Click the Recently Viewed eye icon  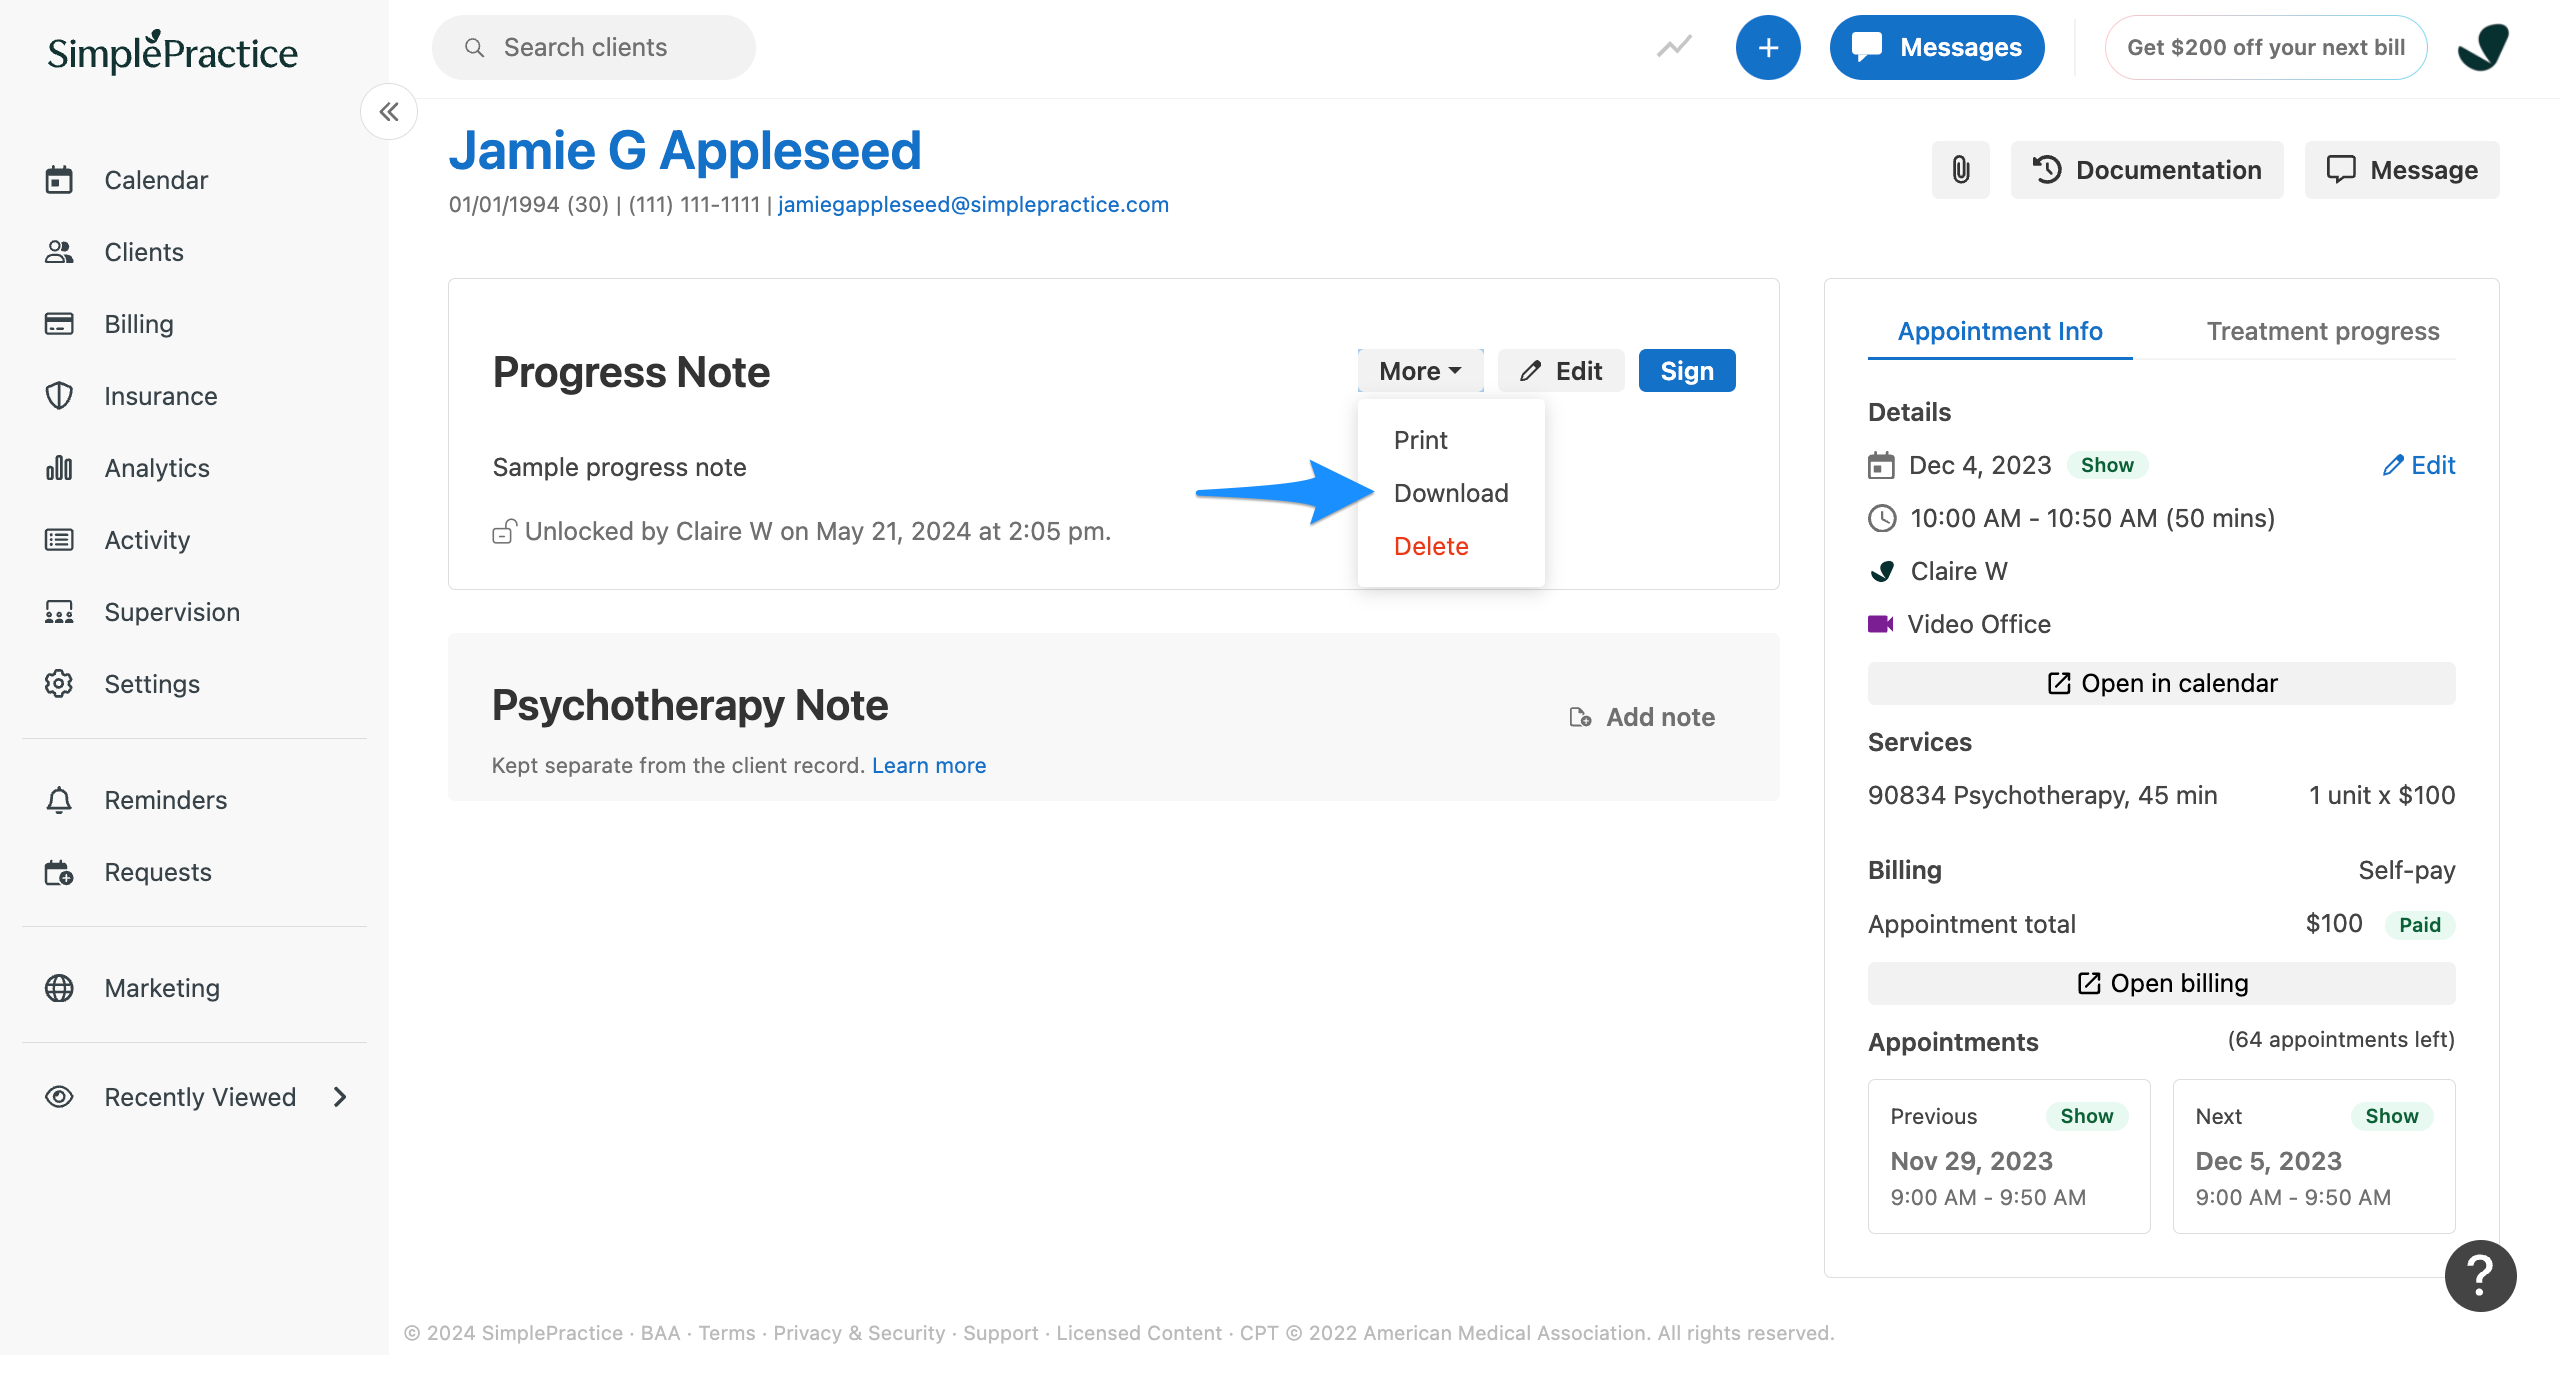click(x=59, y=1097)
